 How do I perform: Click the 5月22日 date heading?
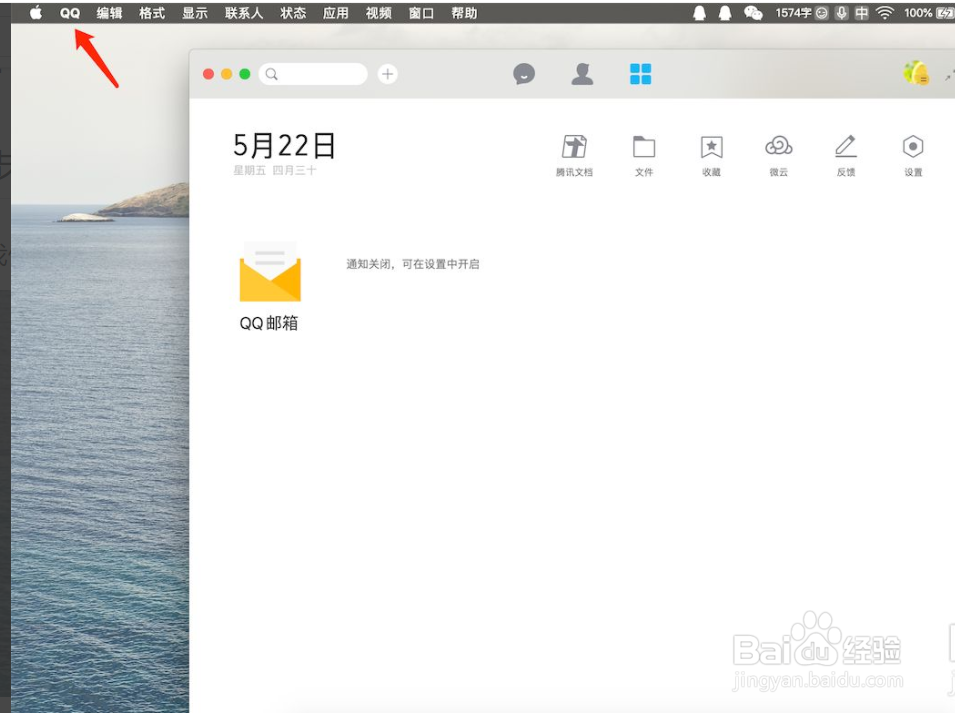coord(284,146)
